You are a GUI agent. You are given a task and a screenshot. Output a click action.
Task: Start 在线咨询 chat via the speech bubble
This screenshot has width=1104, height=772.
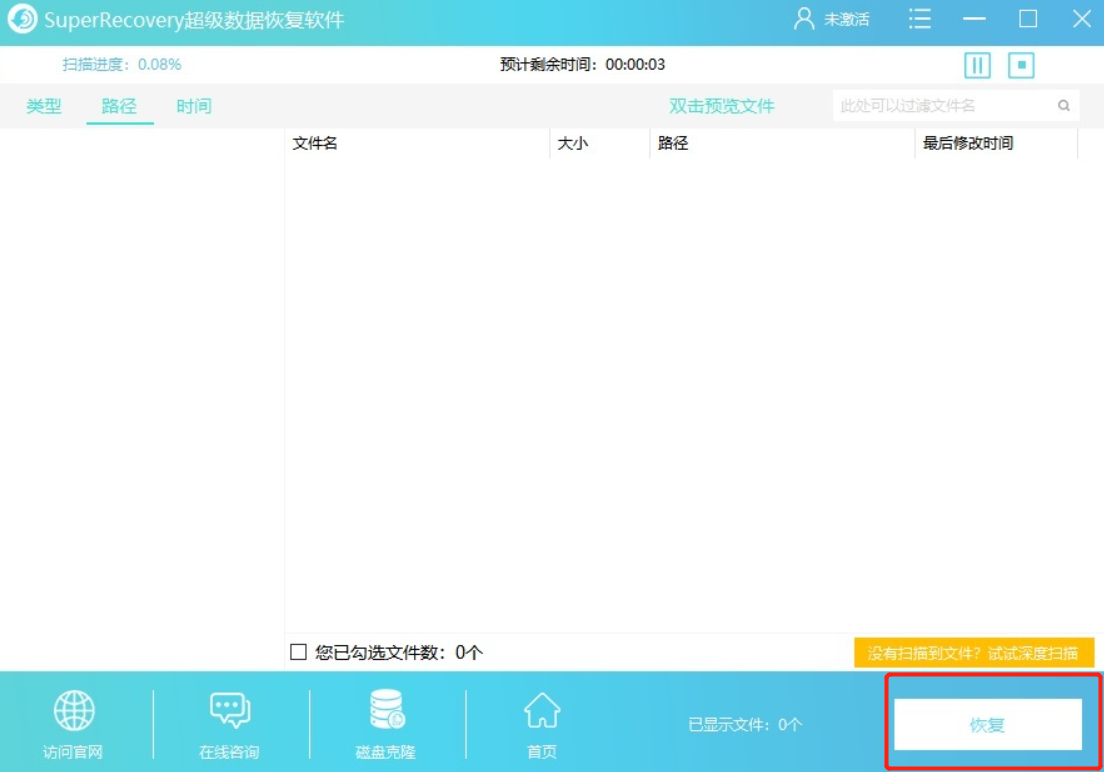click(x=229, y=711)
